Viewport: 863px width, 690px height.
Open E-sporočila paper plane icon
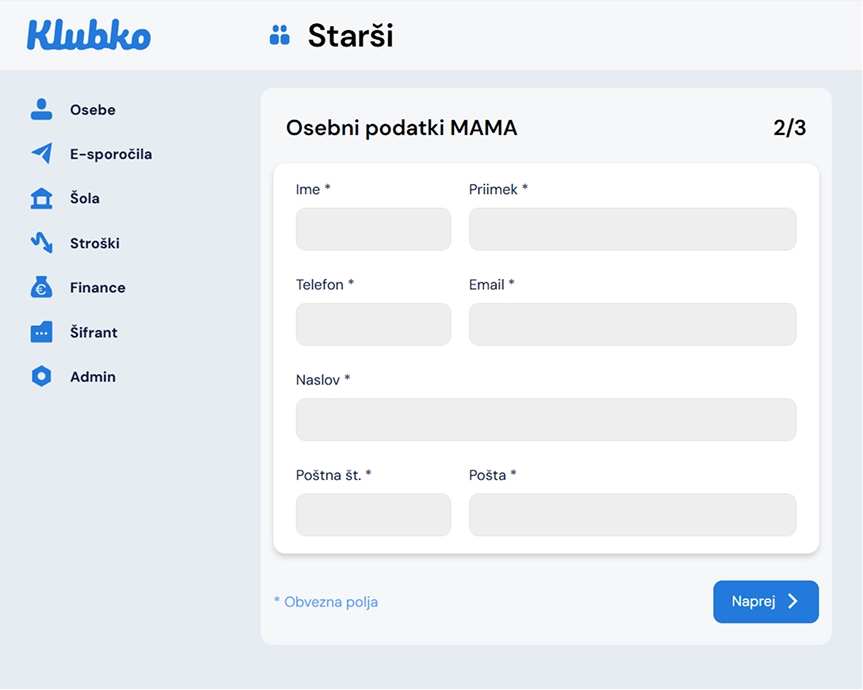(41, 154)
